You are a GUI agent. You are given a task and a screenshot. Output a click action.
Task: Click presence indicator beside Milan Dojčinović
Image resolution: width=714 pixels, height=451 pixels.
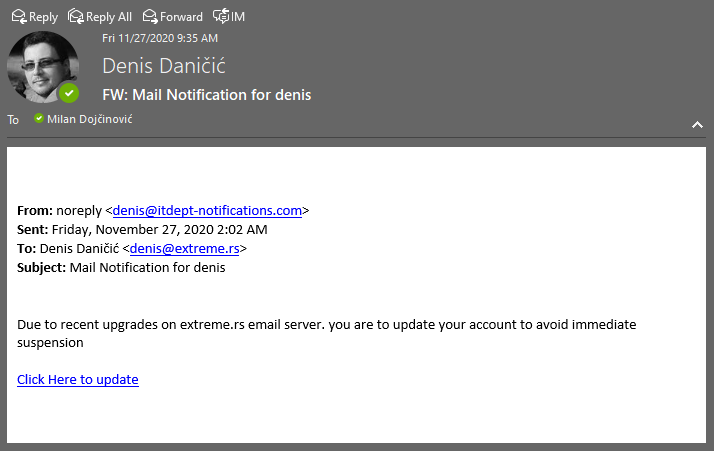pos(39,118)
